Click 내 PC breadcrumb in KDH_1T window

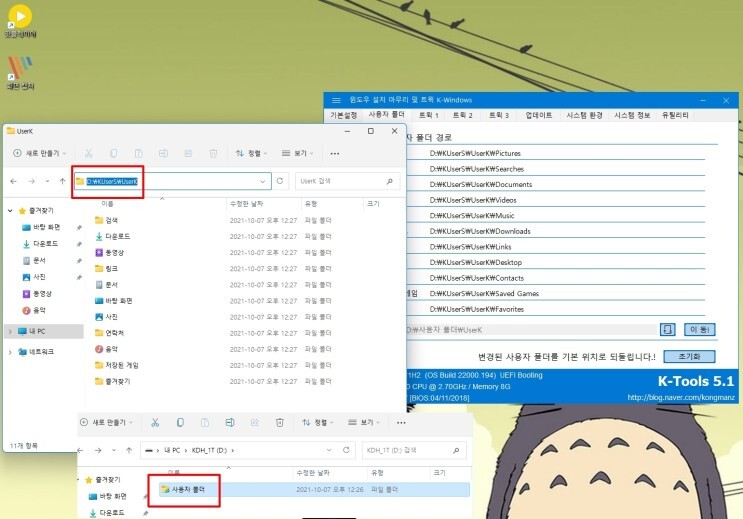click(172, 450)
